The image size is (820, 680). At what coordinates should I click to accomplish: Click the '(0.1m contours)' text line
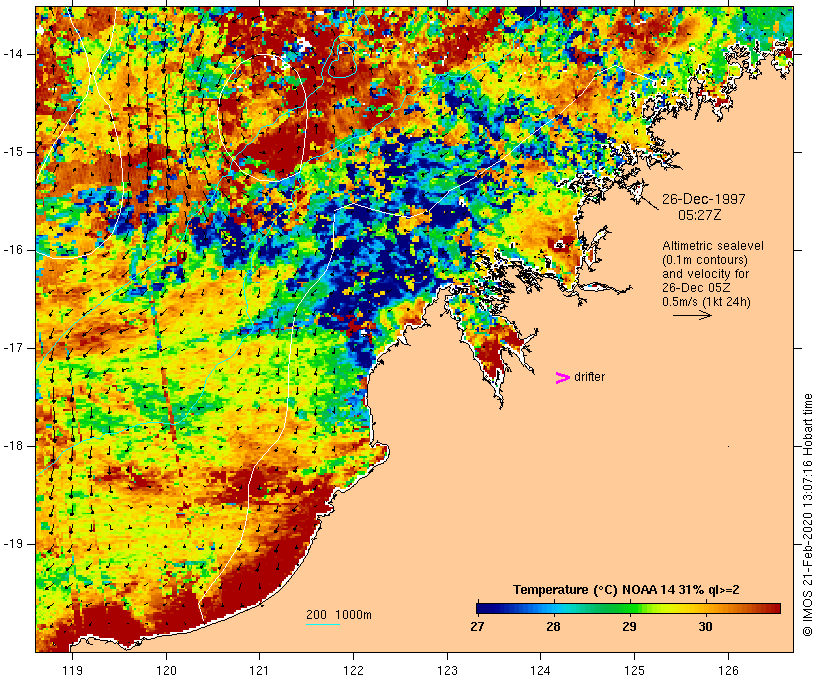point(705,260)
